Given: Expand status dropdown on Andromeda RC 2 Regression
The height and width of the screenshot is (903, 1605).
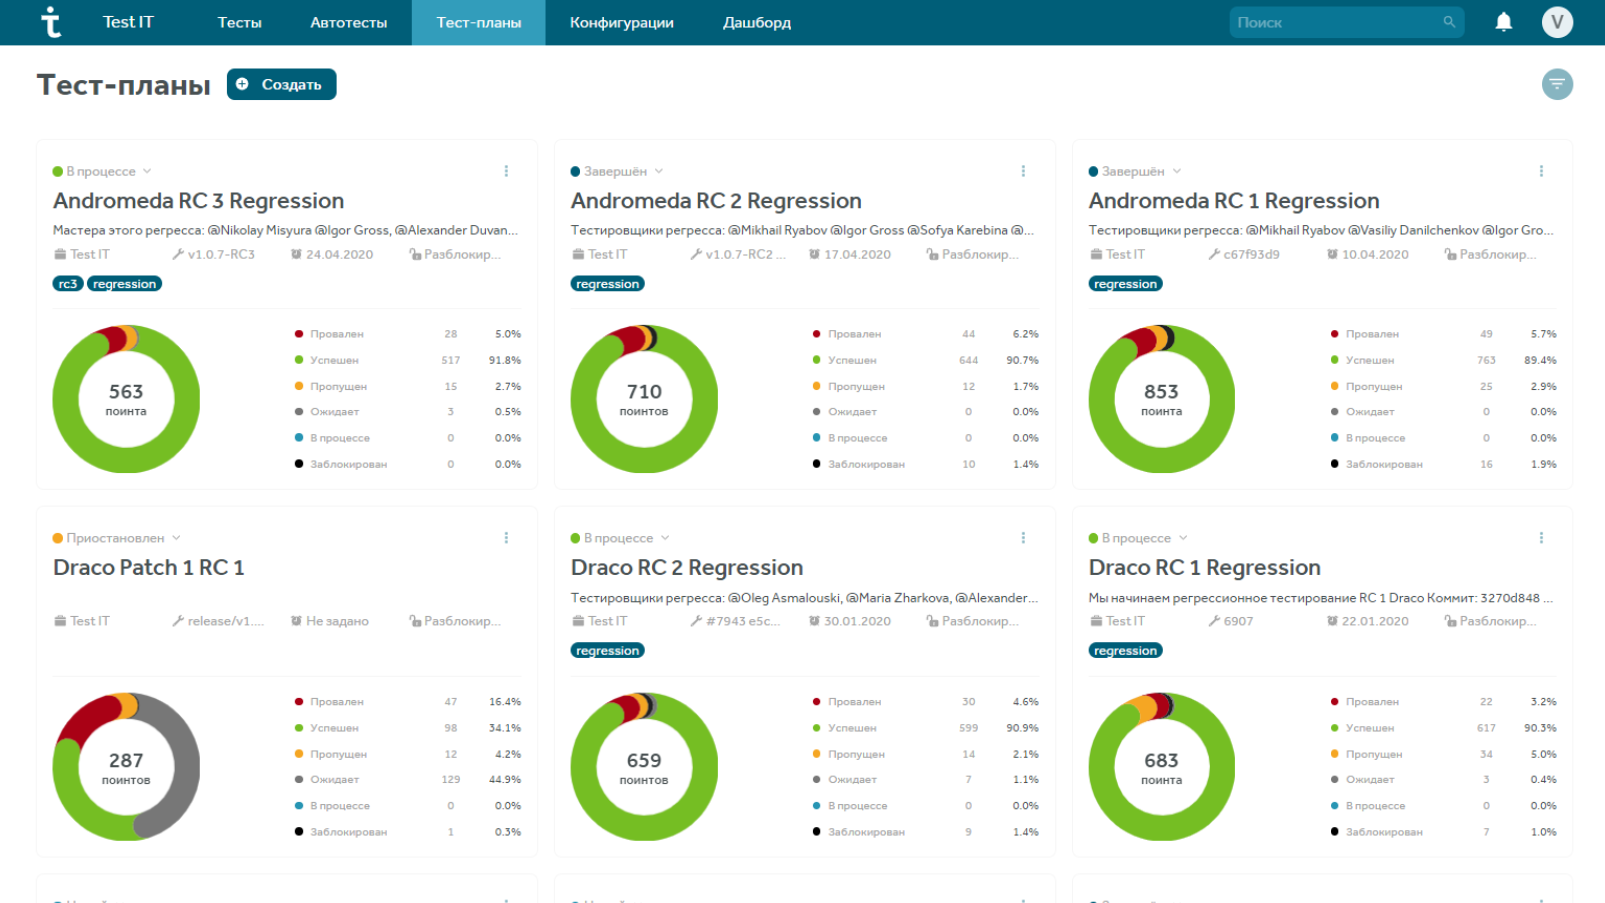Looking at the screenshot, I should click(x=659, y=171).
